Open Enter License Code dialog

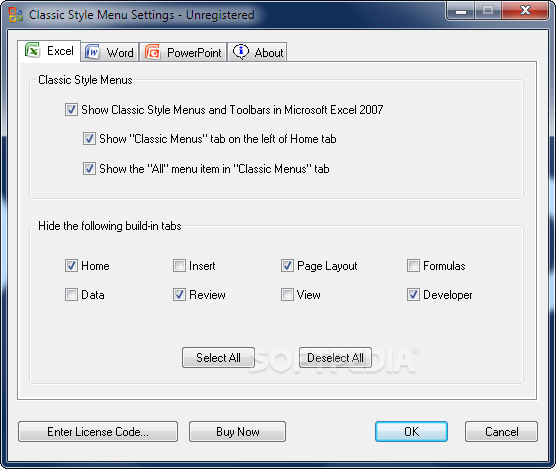pyautogui.click(x=98, y=431)
